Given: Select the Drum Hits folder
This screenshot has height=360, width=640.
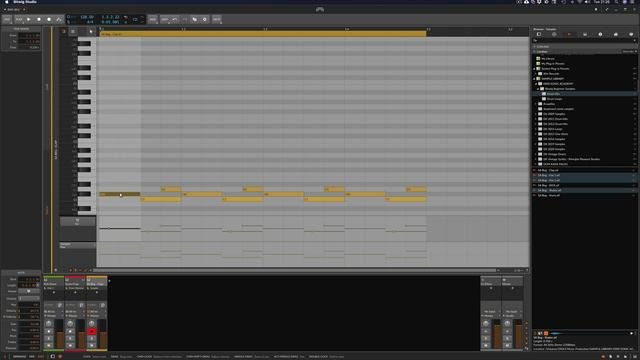Looking at the screenshot, I should (553, 94).
